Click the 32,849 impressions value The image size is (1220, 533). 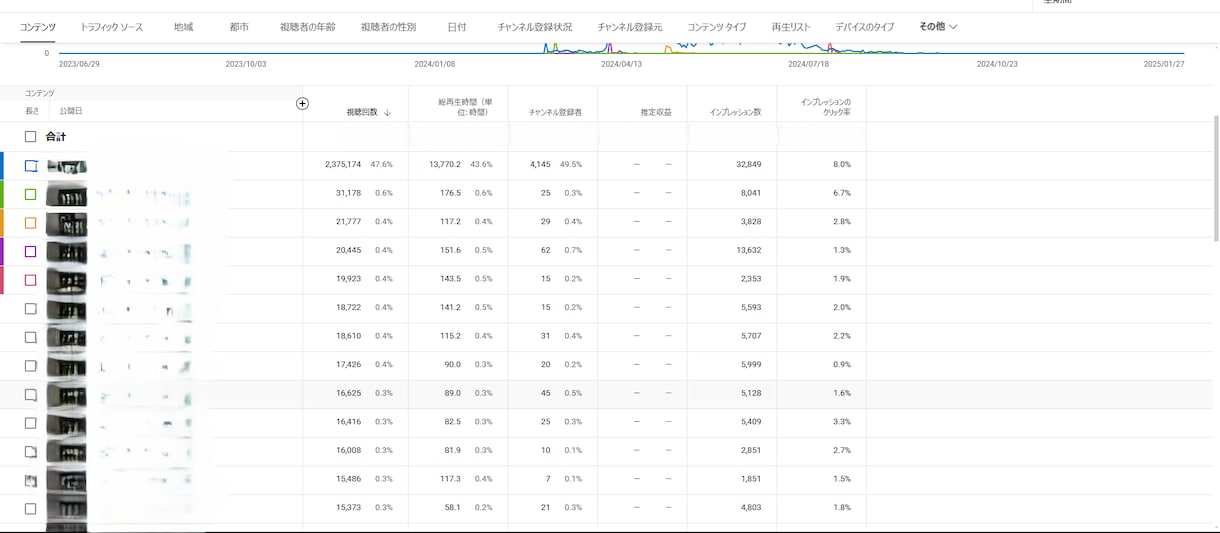point(749,164)
